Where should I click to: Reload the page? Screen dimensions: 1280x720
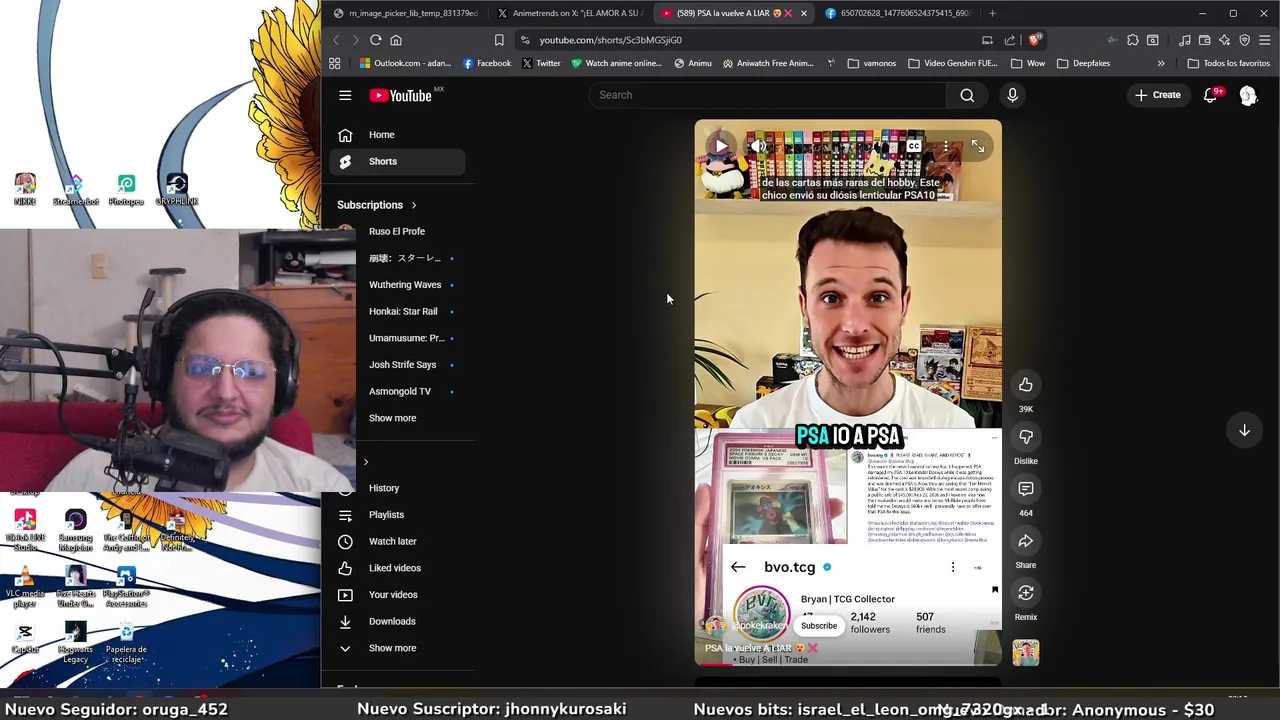click(x=375, y=40)
